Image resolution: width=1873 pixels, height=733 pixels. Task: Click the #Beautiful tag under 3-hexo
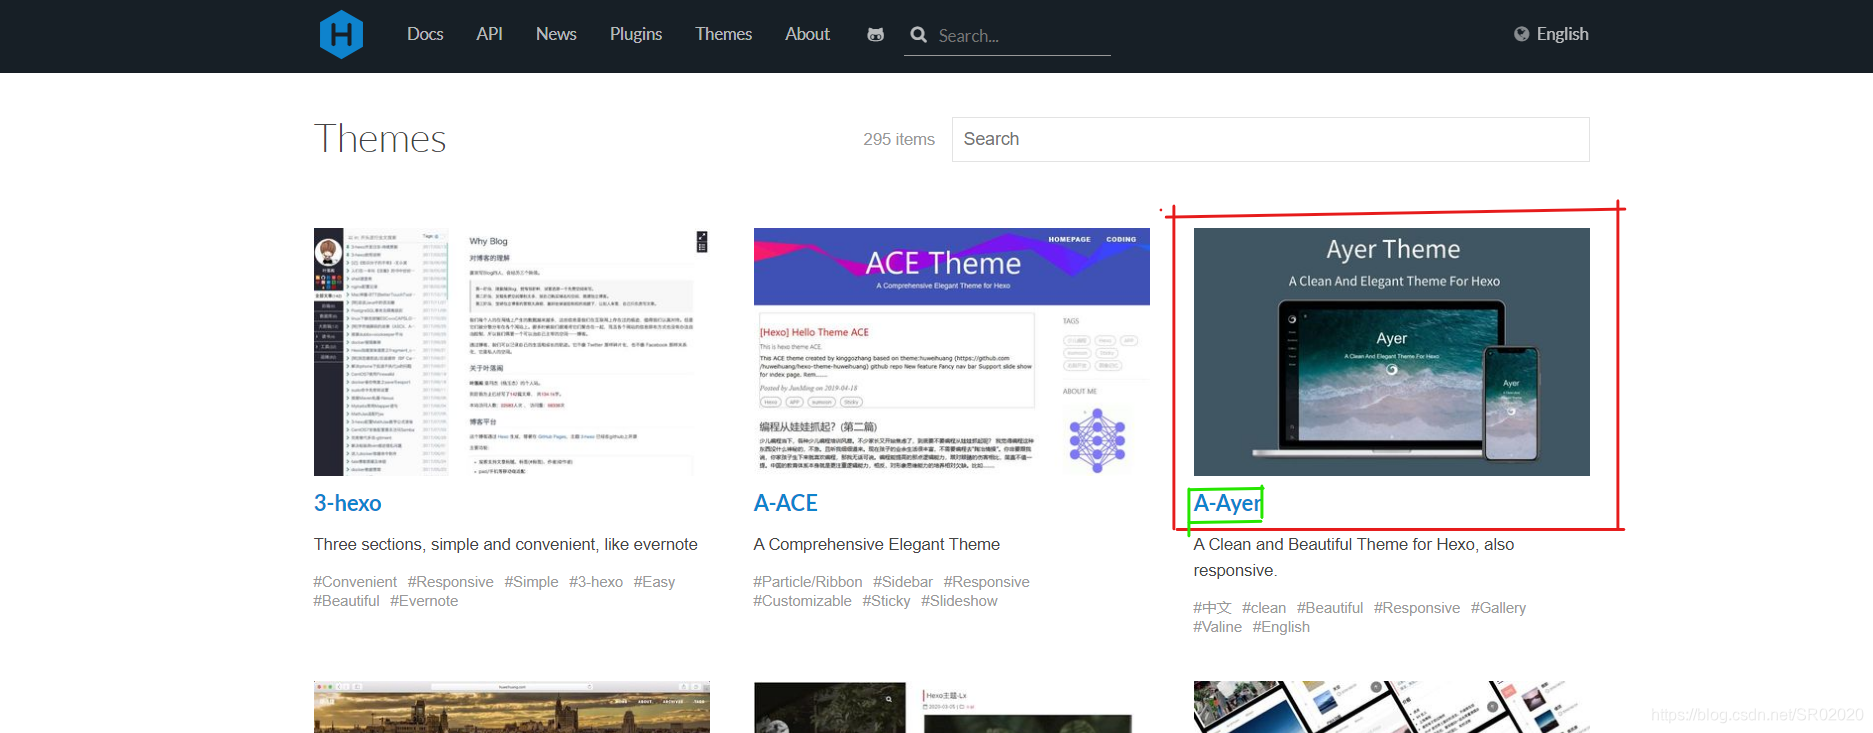pos(346,601)
